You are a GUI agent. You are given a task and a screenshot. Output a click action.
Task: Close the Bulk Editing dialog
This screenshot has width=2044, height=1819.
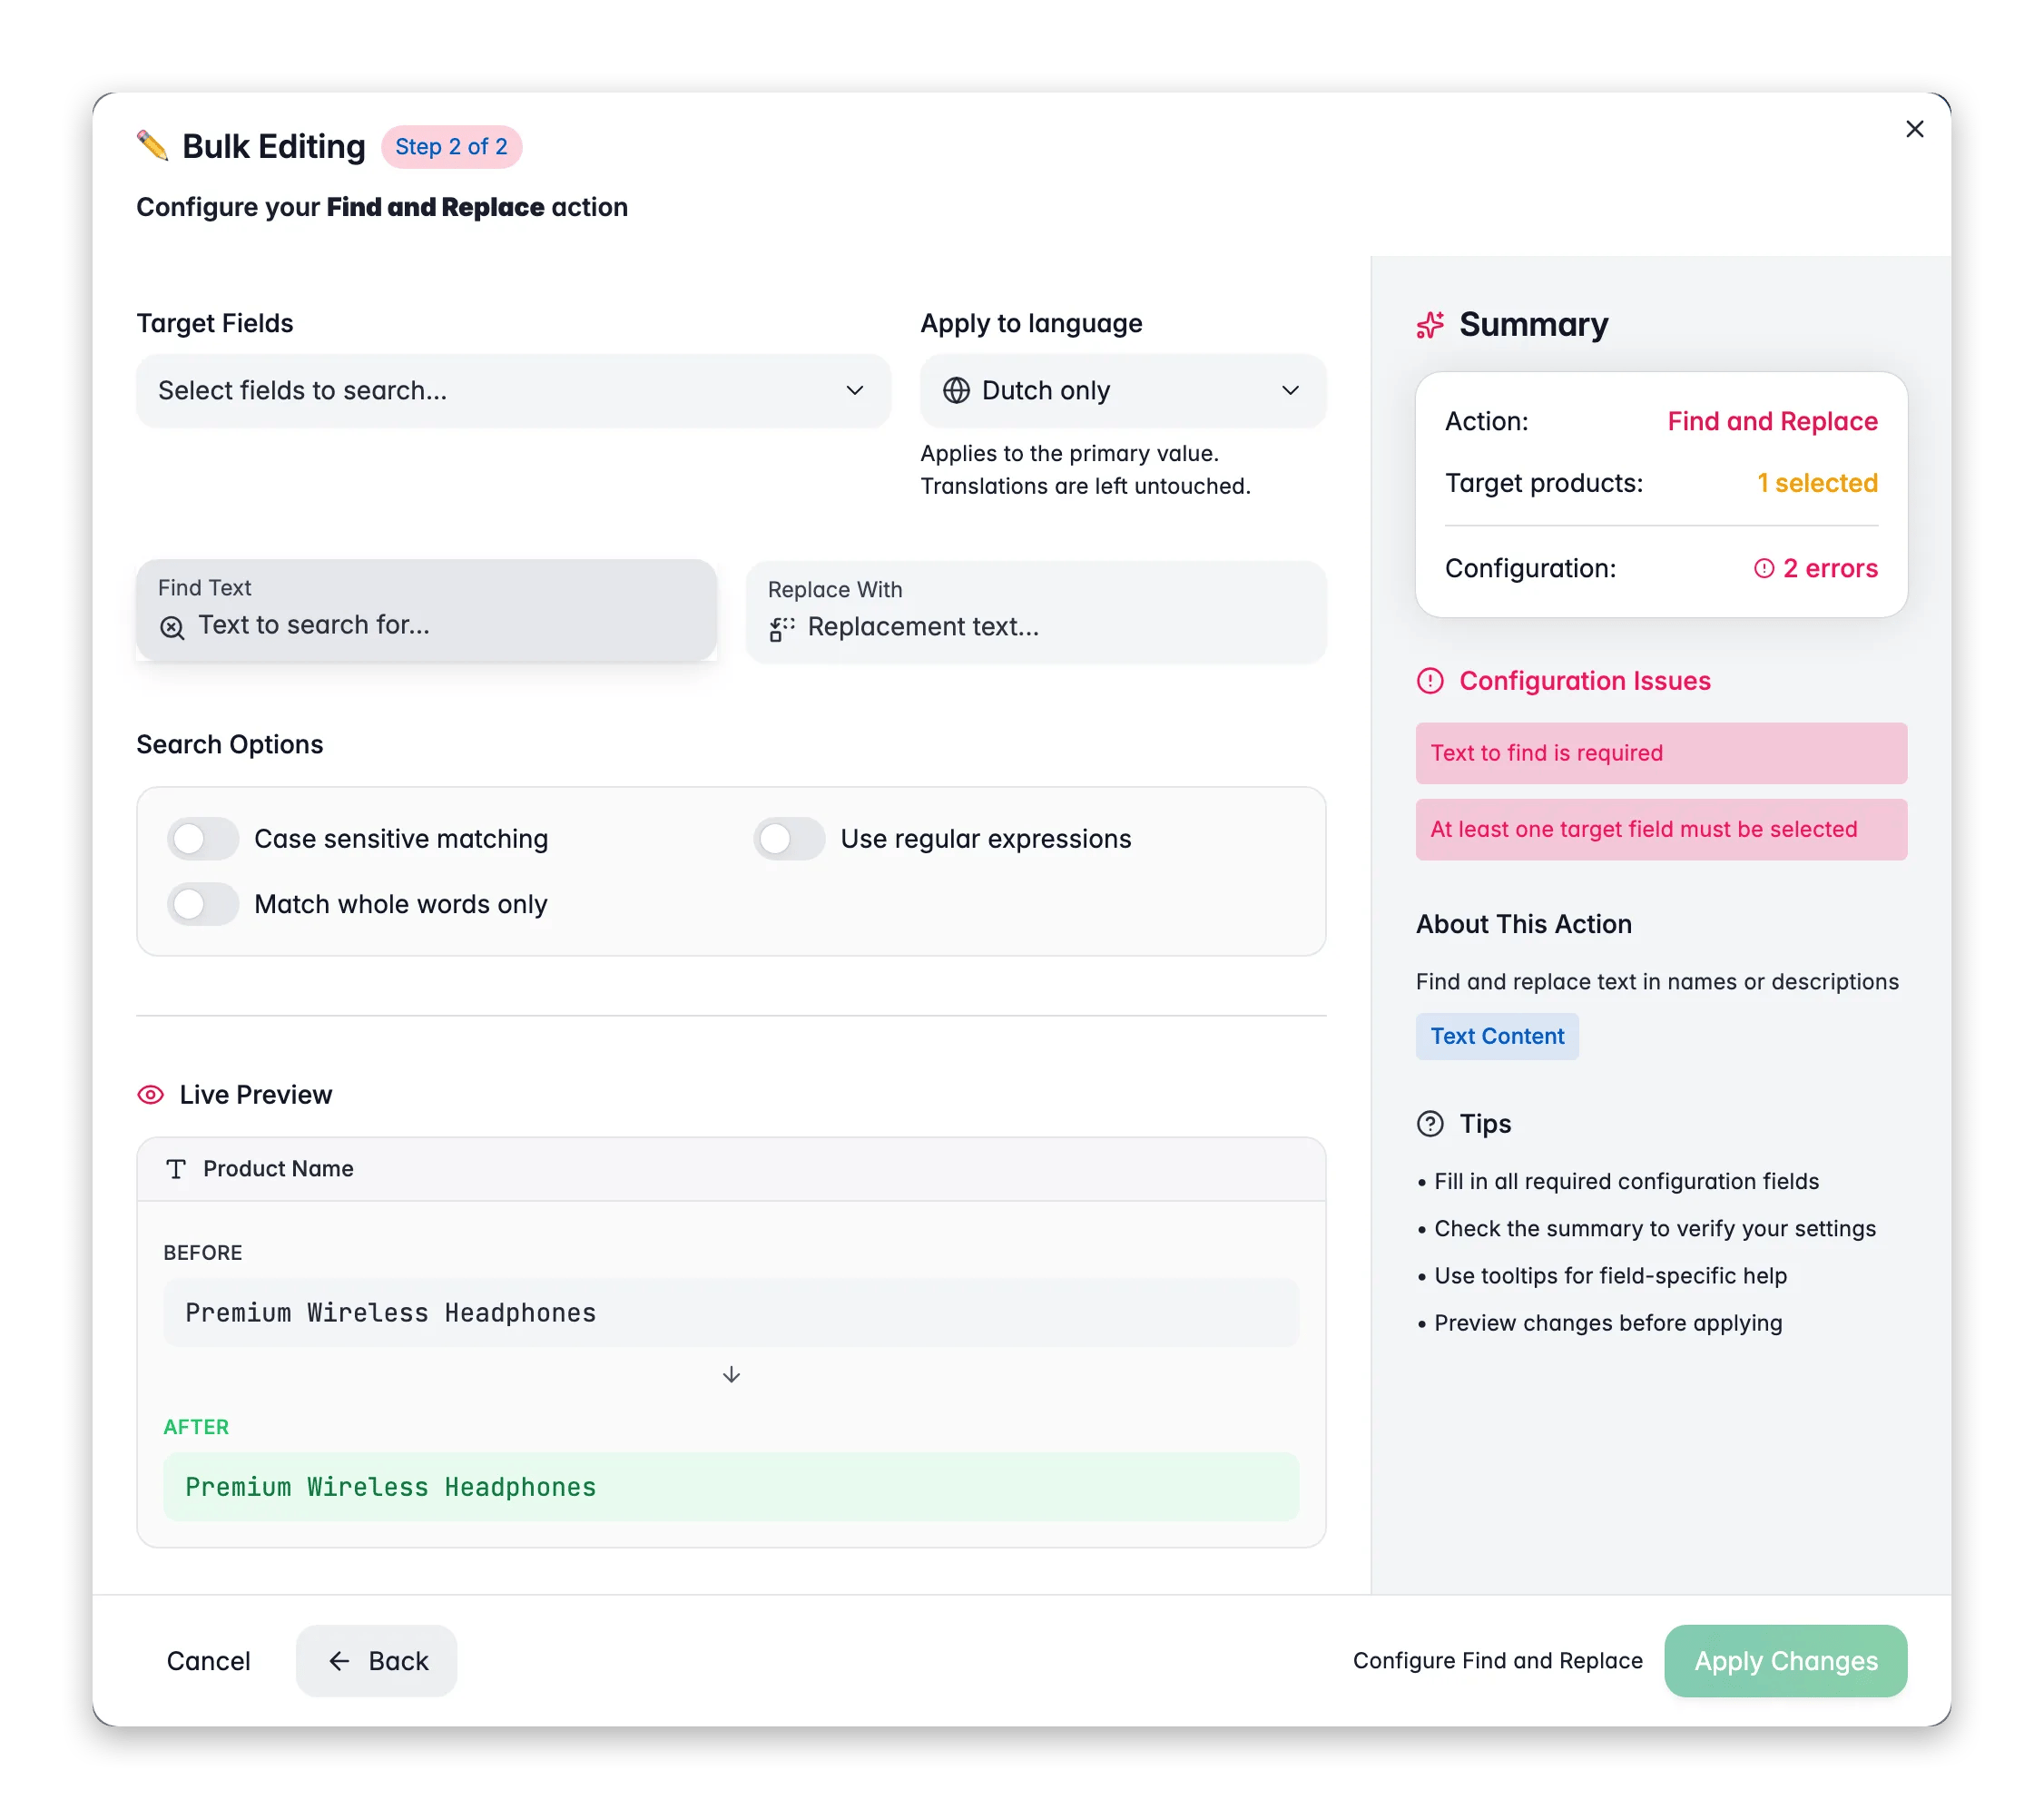click(x=1914, y=129)
